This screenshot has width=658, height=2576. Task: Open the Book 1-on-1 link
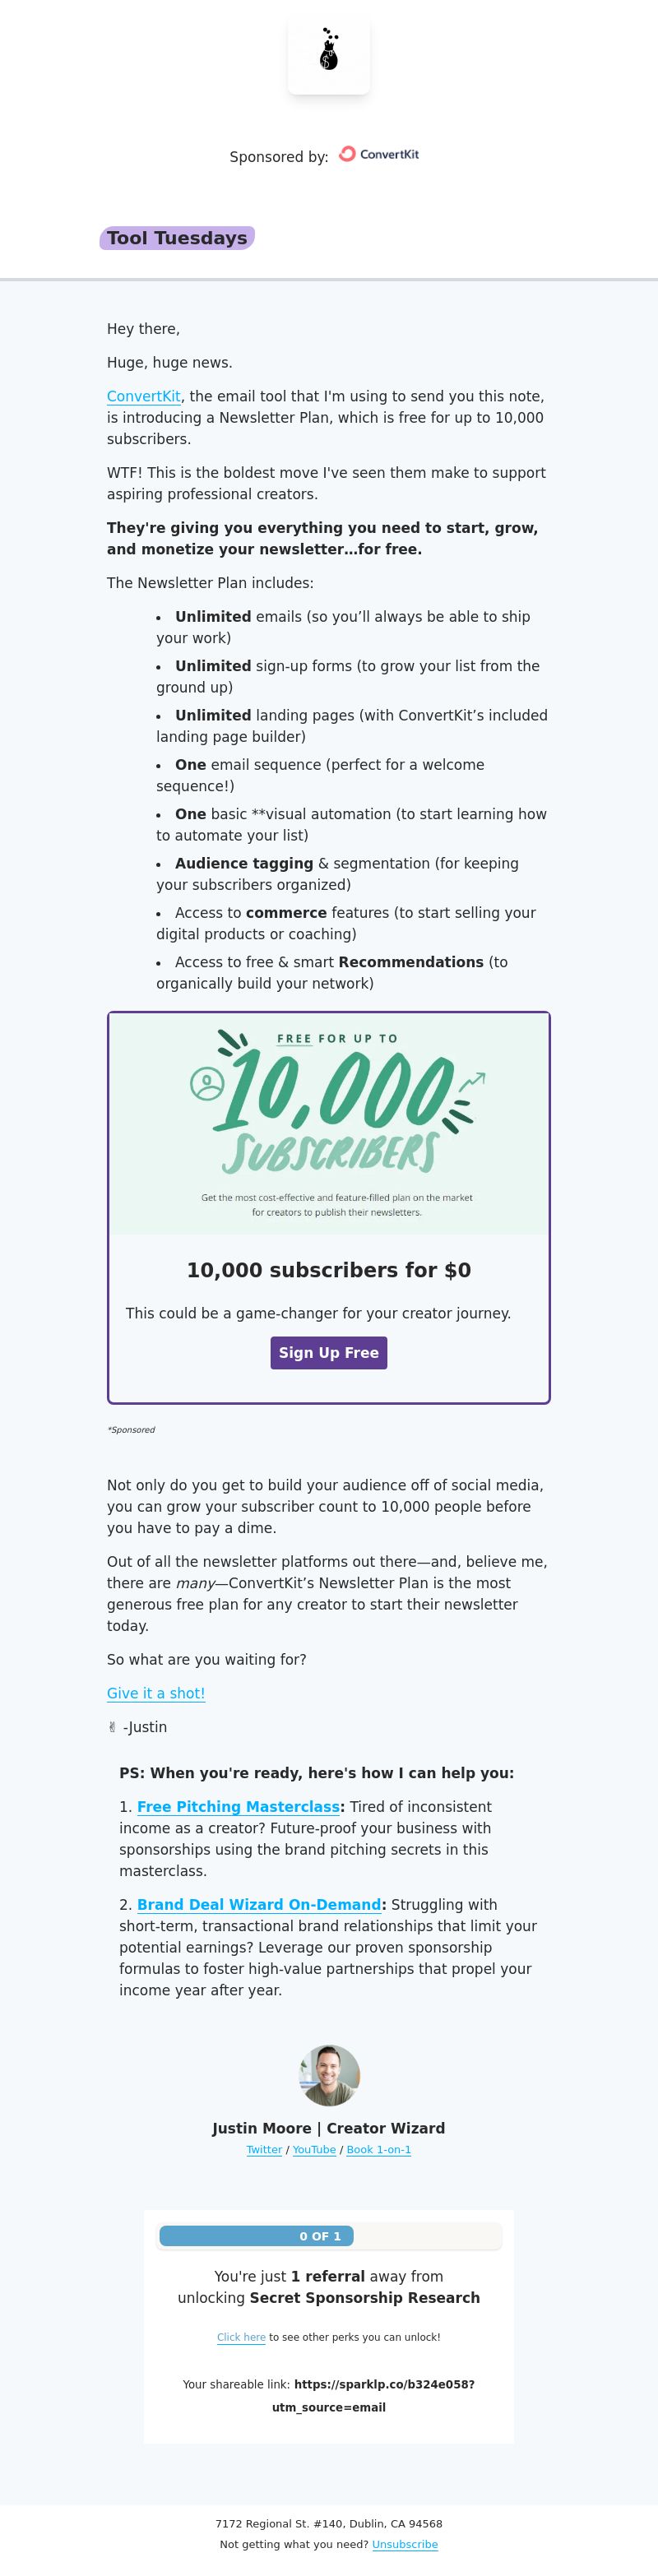379,2150
